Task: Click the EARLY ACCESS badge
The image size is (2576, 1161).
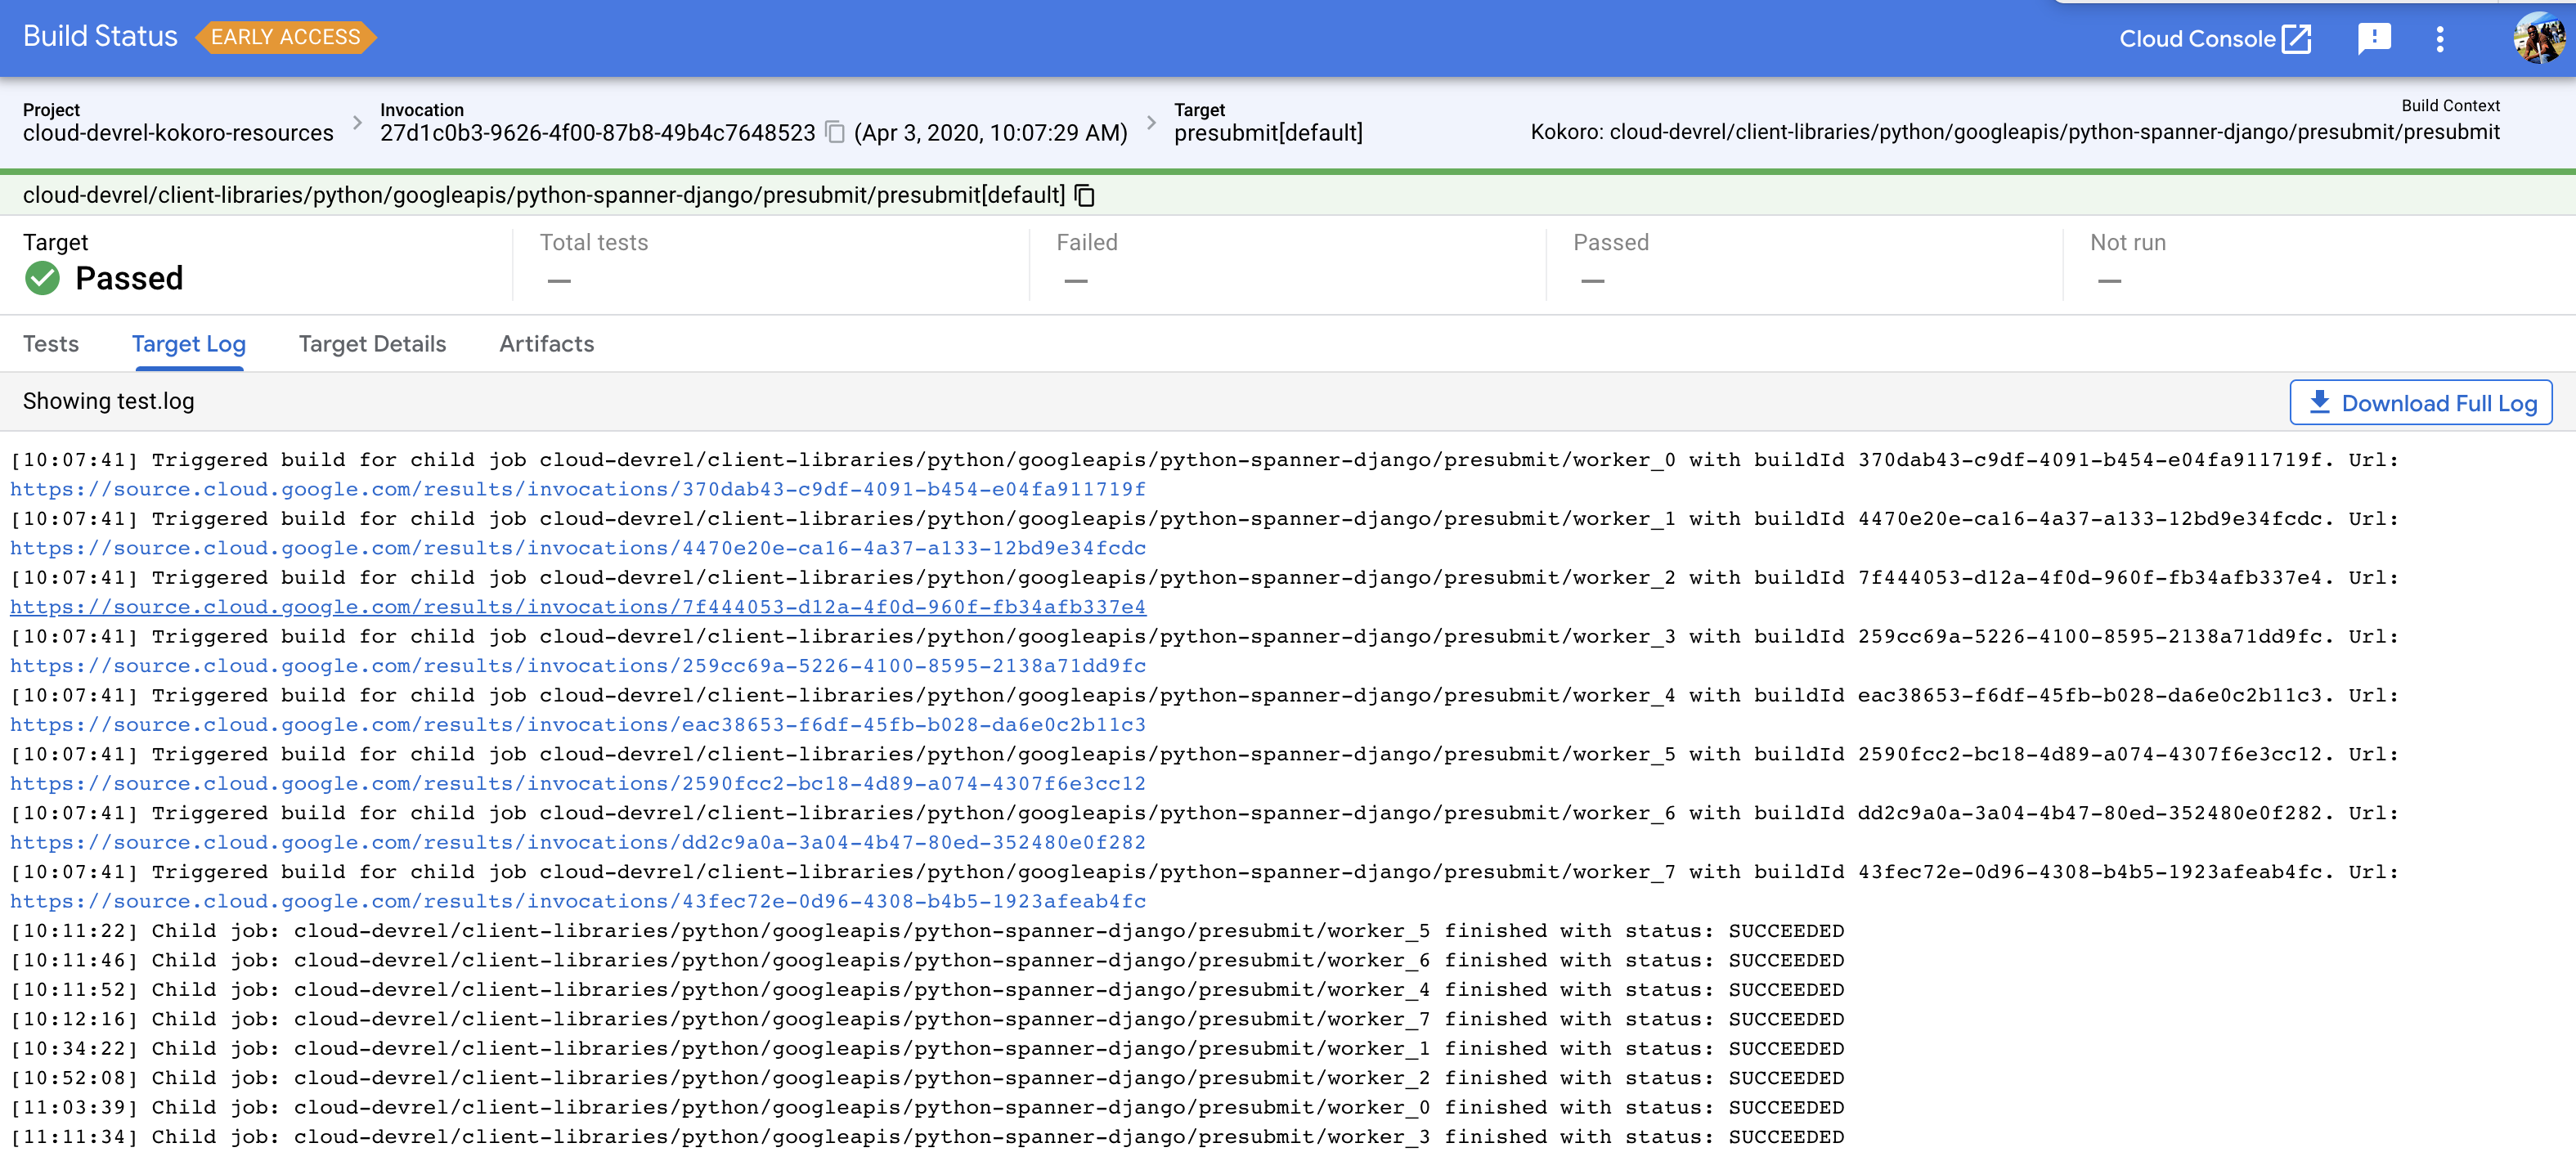Action: pos(285,37)
